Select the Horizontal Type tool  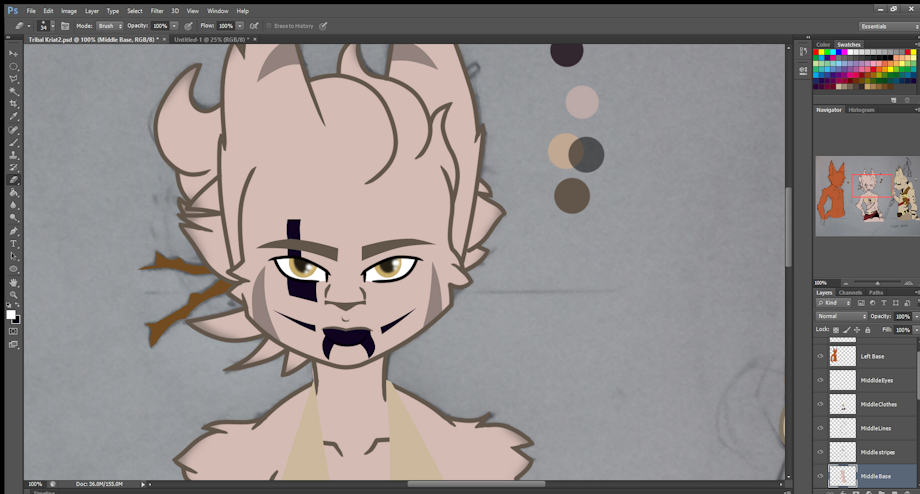pos(13,244)
